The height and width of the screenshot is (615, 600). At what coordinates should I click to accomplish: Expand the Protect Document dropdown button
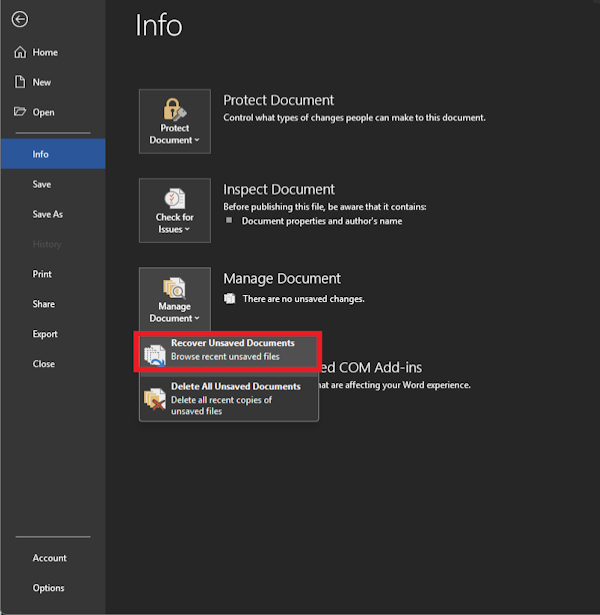175,121
